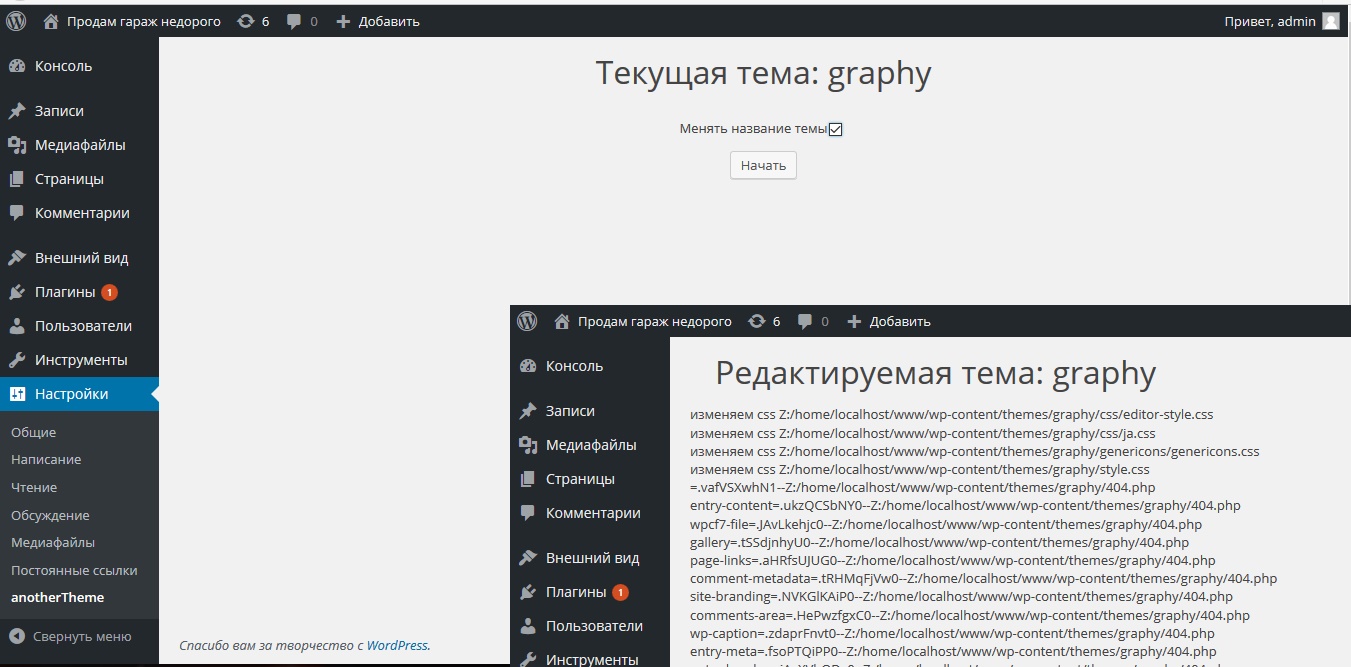Viewport: 1351px width, 667px height.
Task: Click log line ending css/ja.css
Action: (923, 433)
